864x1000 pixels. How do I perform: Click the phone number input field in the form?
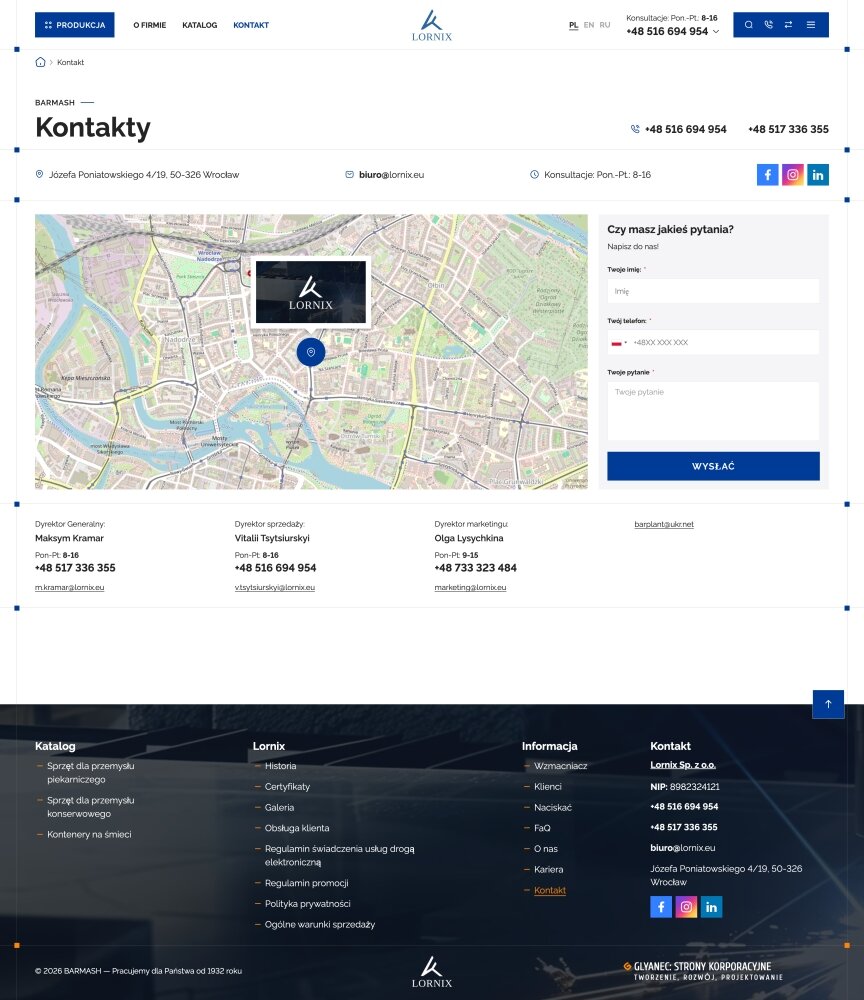tap(714, 342)
